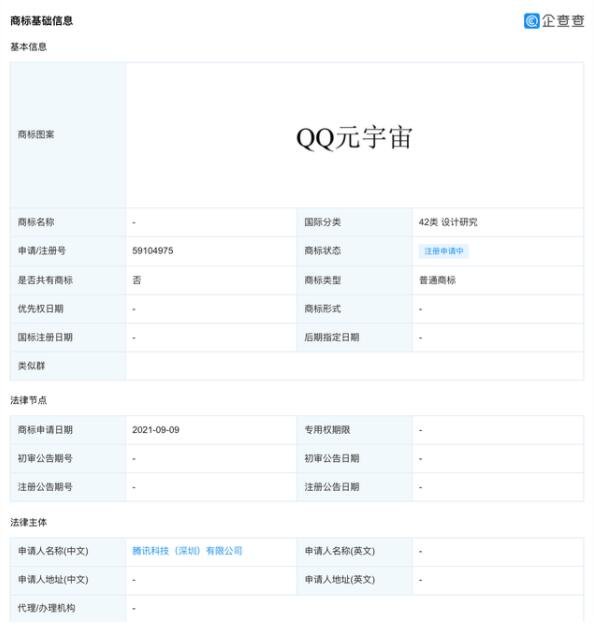Screen dimensions: 594x633
Task: Click the 法律节点 section heading
Action: [28, 400]
